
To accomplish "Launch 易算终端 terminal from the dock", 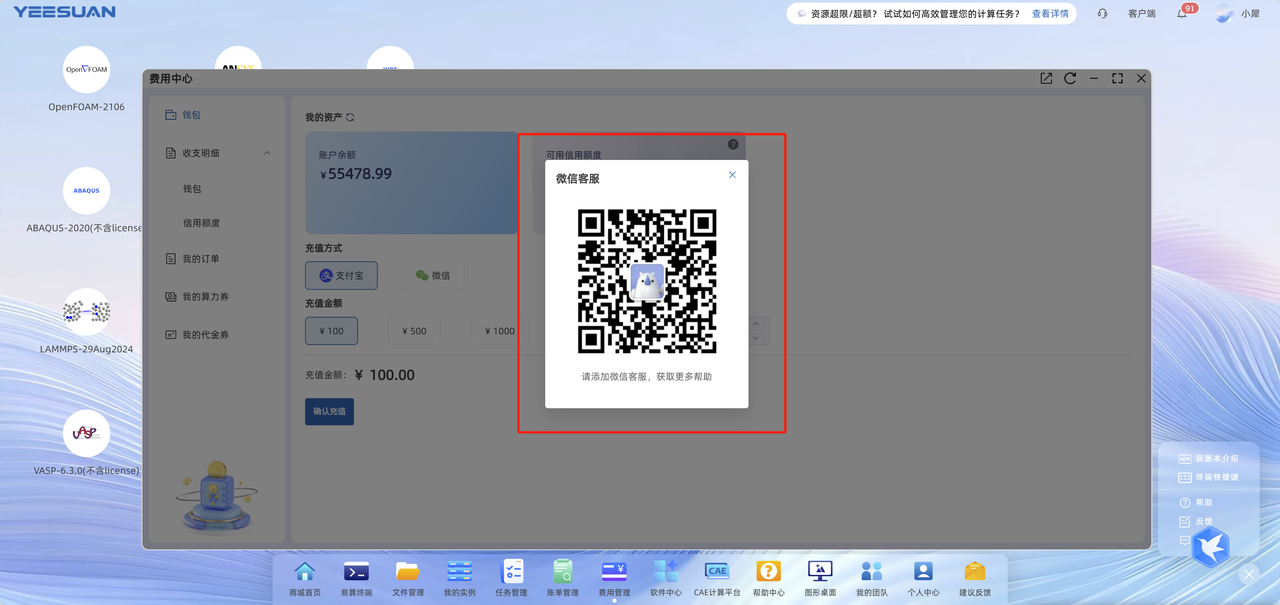I will [x=356, y=578].
